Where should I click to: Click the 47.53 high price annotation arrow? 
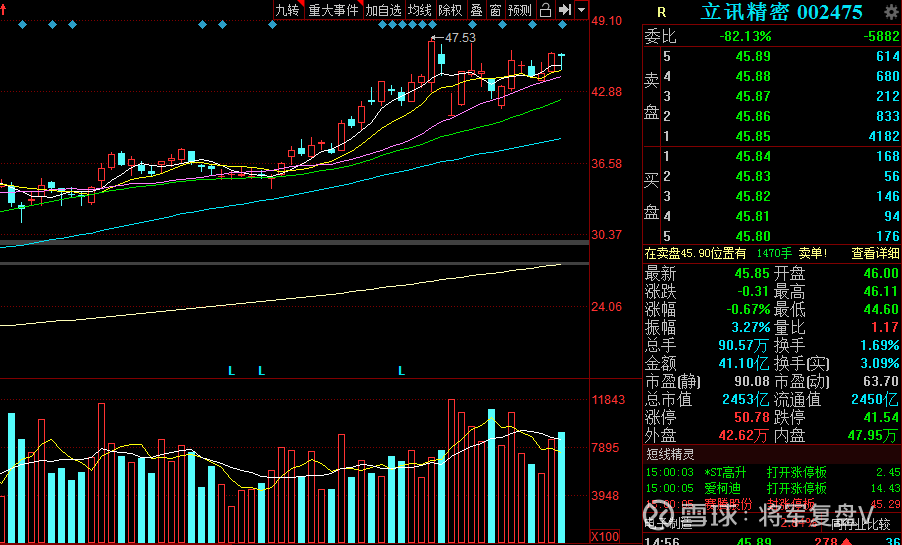tap(453, 37)
